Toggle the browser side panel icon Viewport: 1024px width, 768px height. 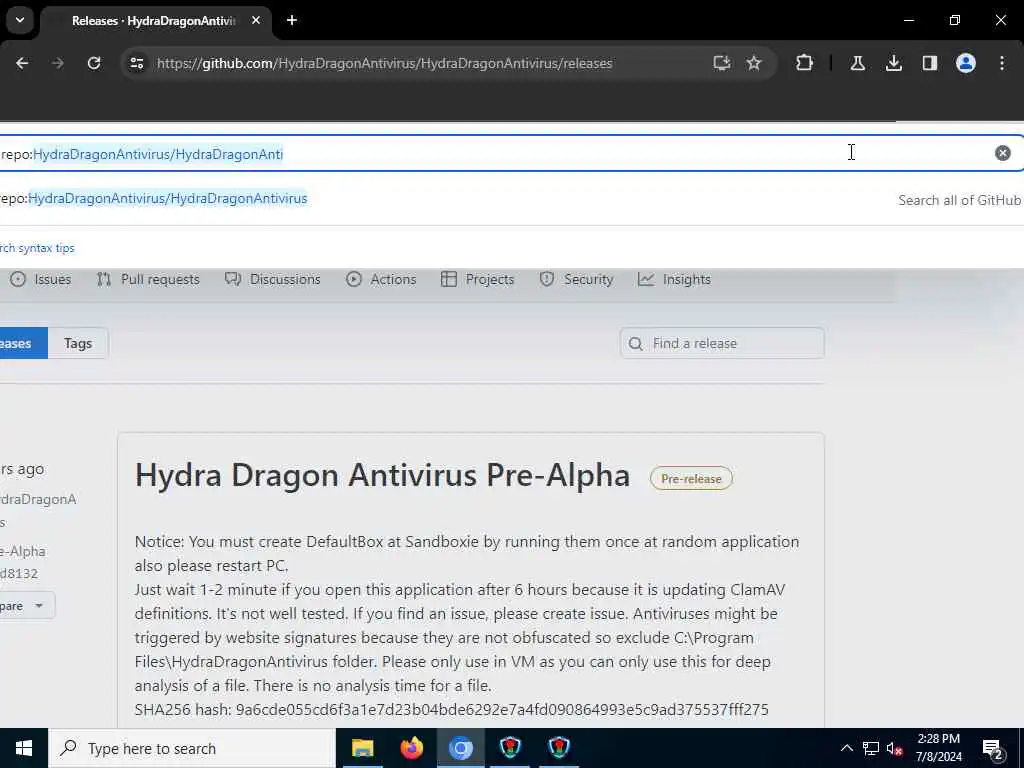tap(929, 63)
